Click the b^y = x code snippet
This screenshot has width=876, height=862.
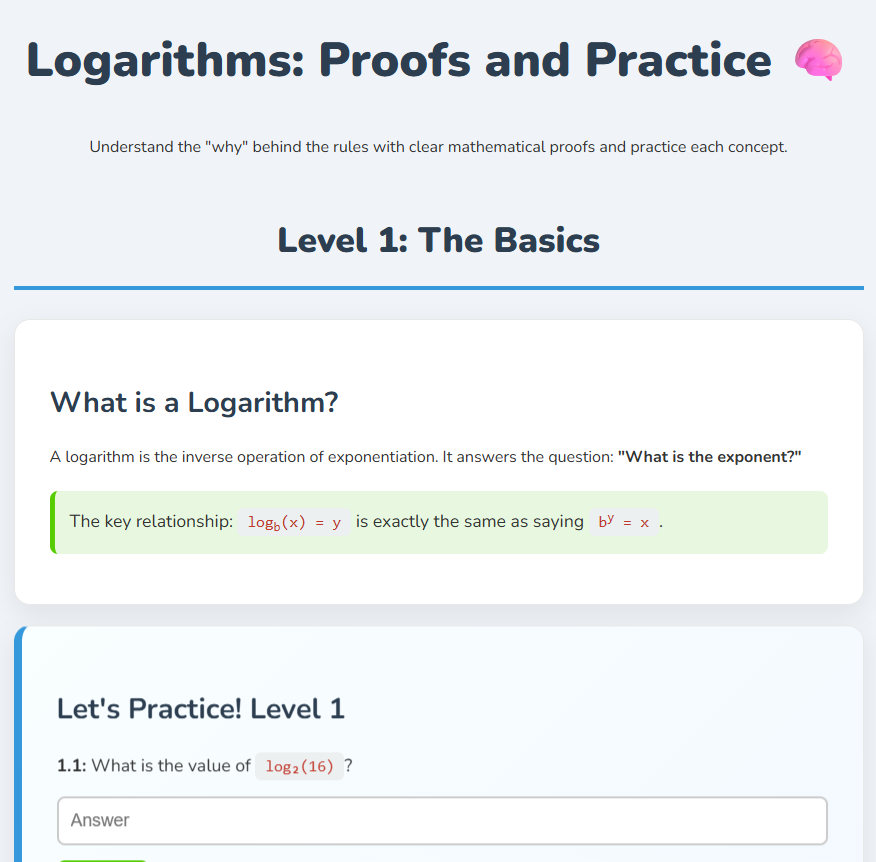tap(623, 522)
